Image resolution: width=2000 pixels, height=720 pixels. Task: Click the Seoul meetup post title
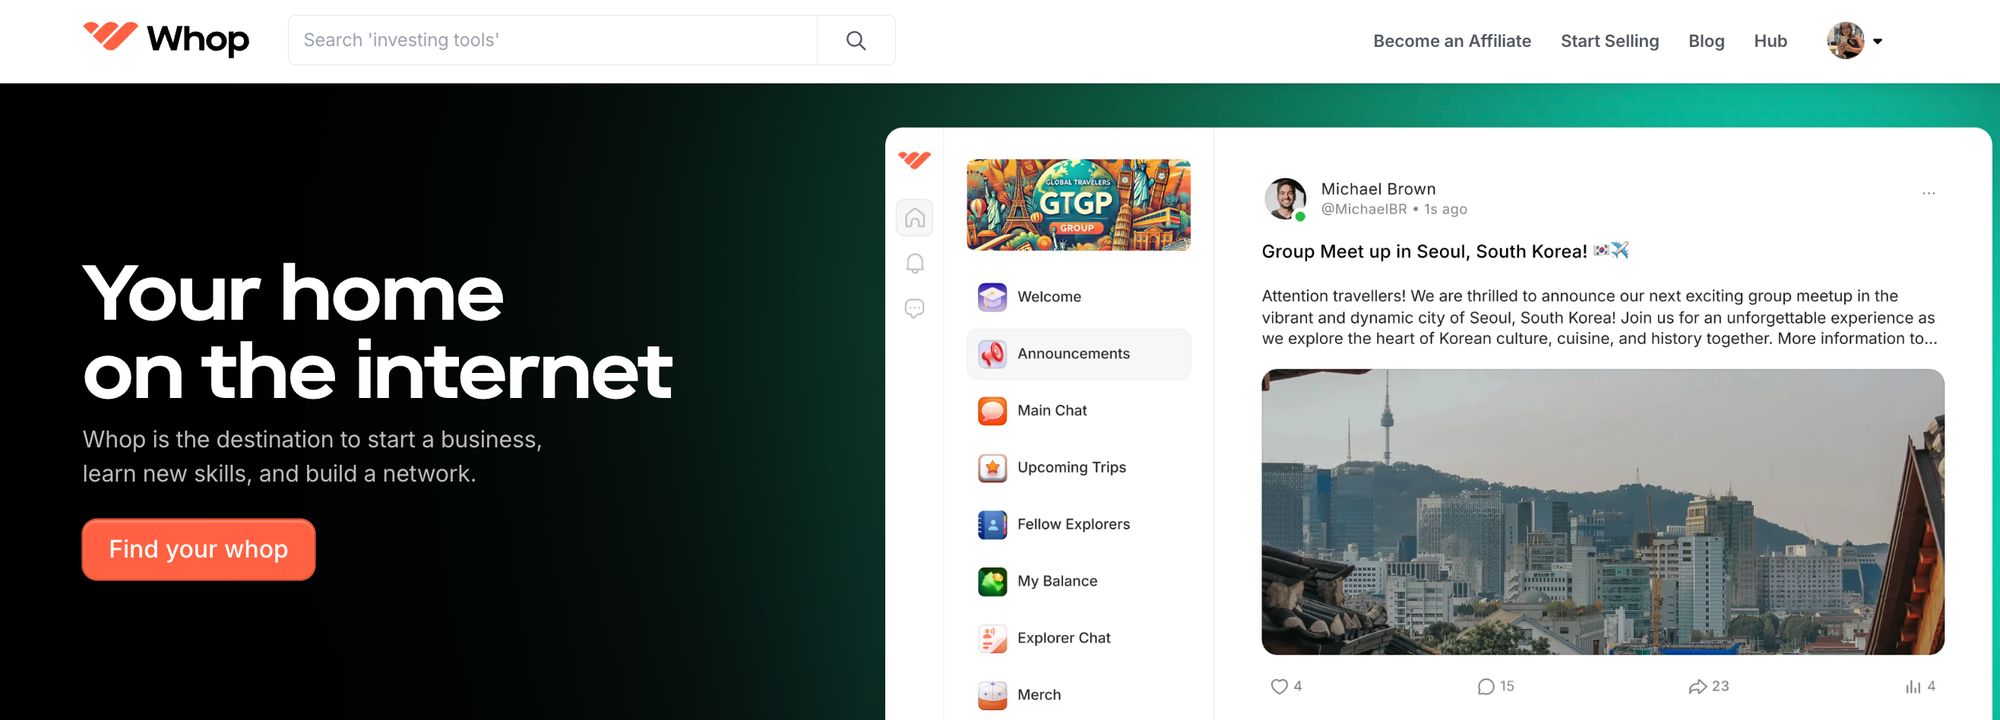(x=1445, y=251)
